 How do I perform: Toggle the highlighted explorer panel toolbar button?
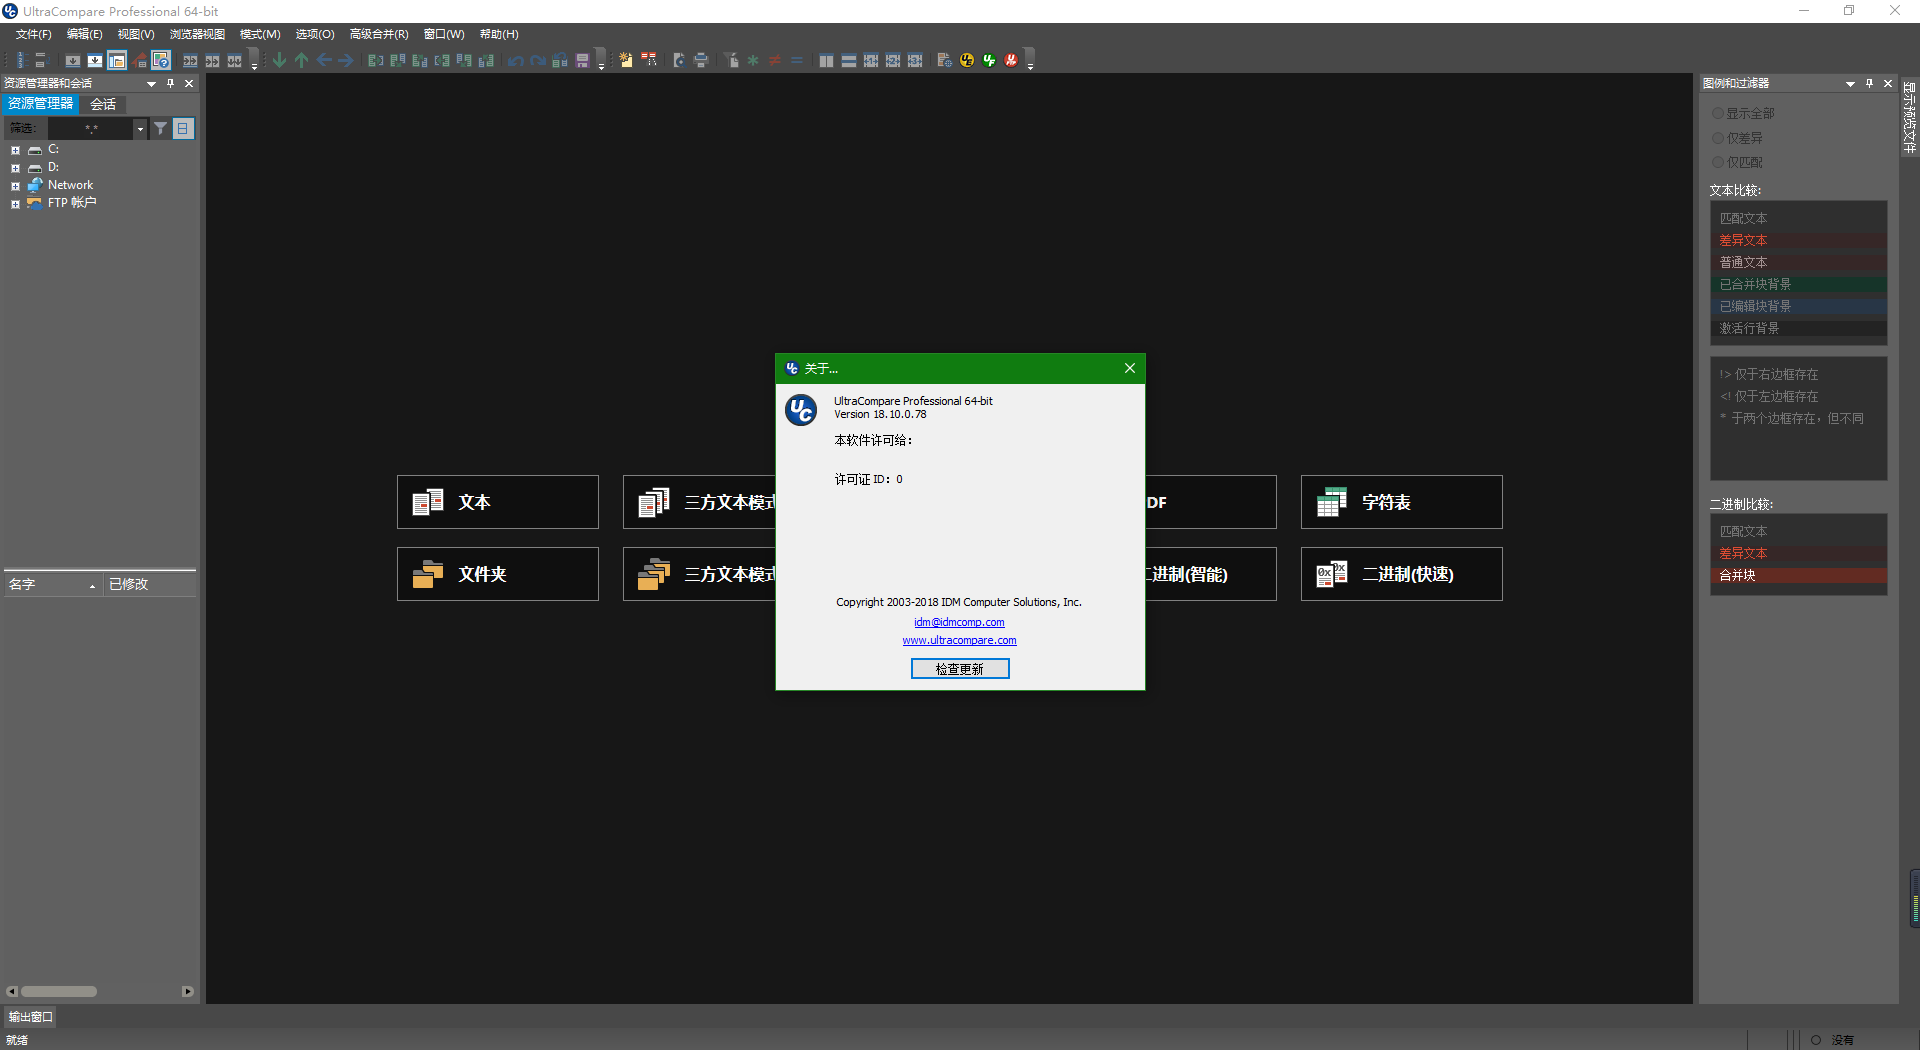click(x=117, y=60)
